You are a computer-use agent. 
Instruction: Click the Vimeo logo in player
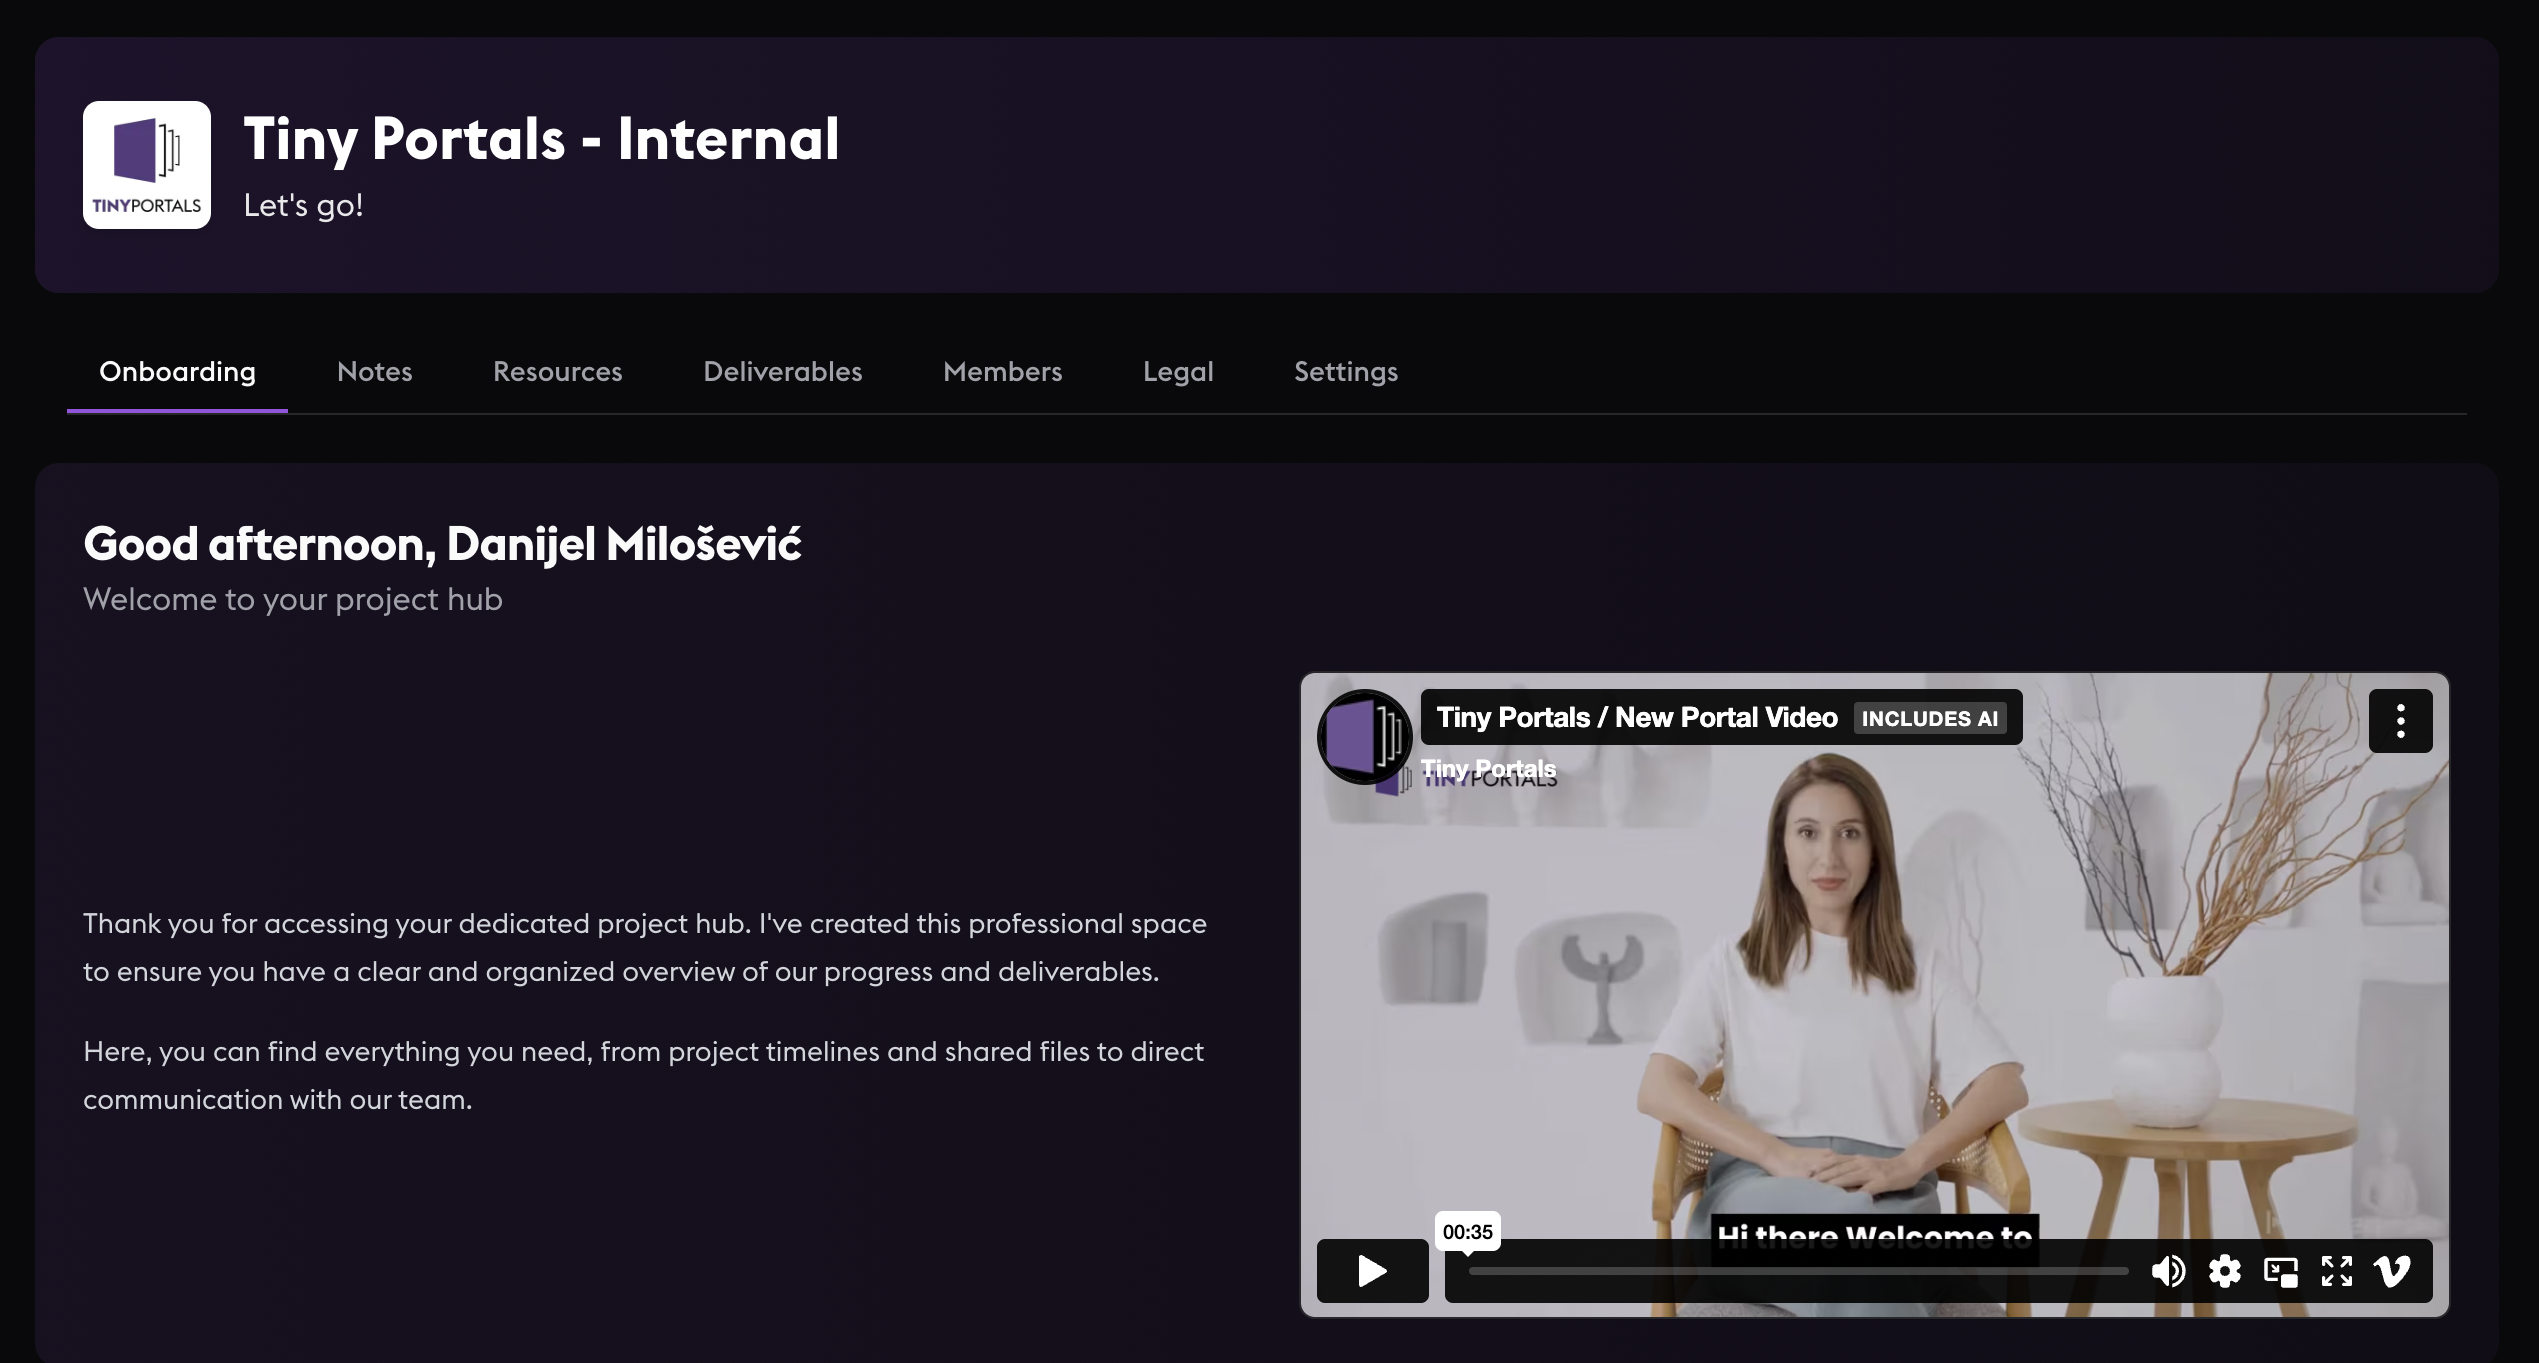2392,1271
